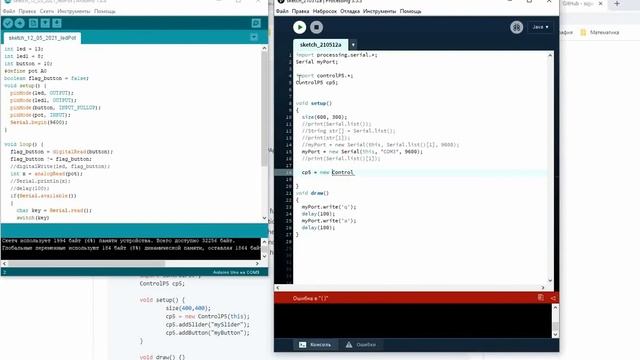Click 'Serial.begin(9600);' in the Arduino code
The image size is (640, 360).
39,122
